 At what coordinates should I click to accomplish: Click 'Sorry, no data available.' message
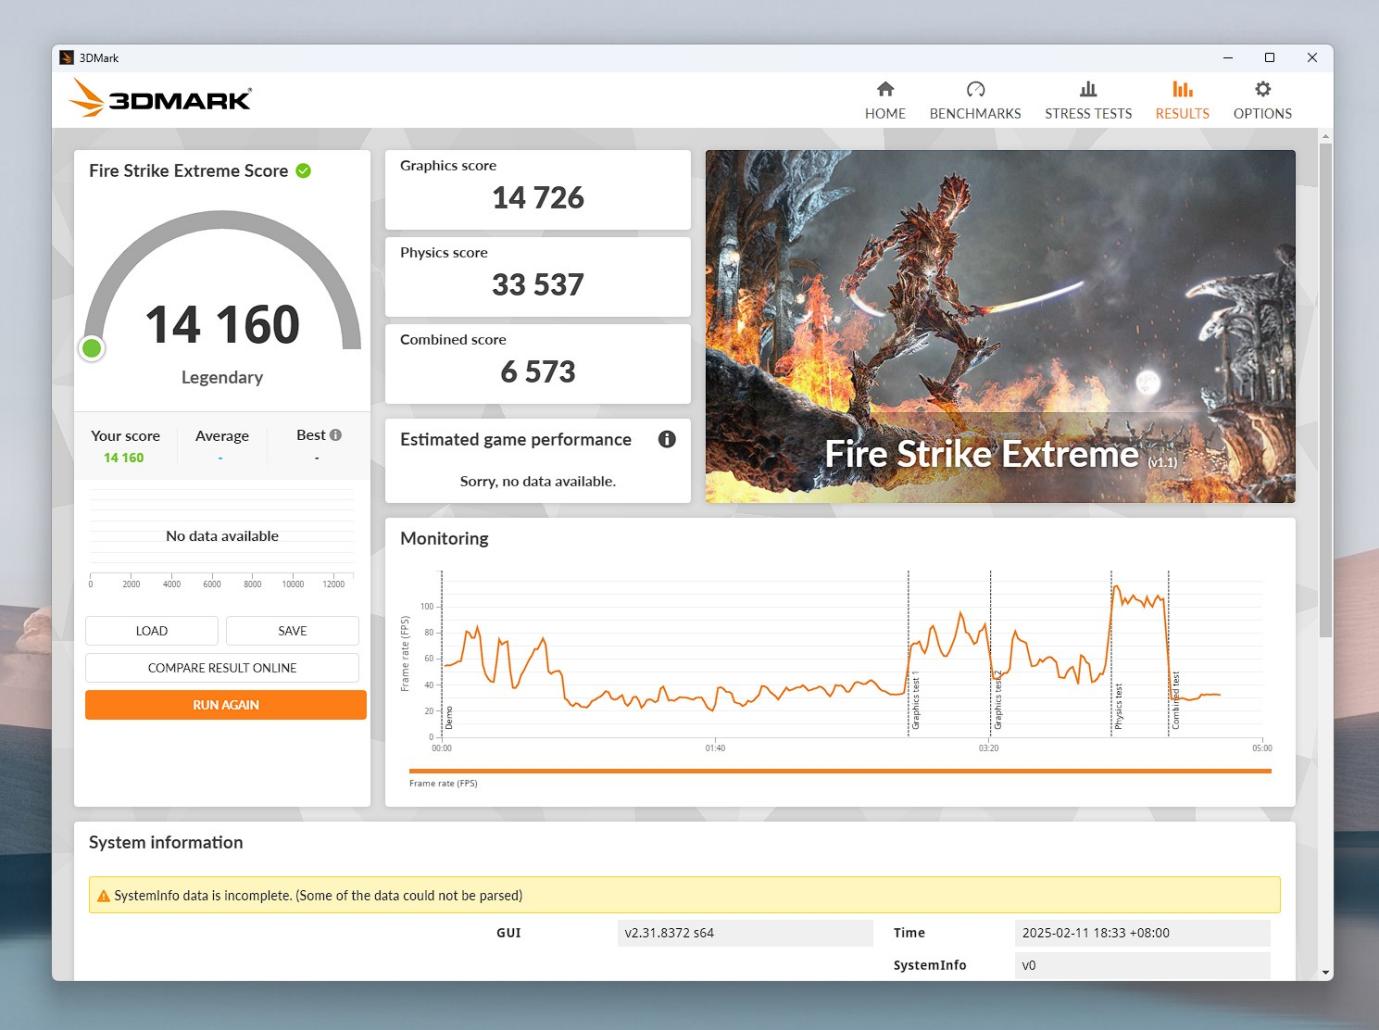tap(538, 481)
